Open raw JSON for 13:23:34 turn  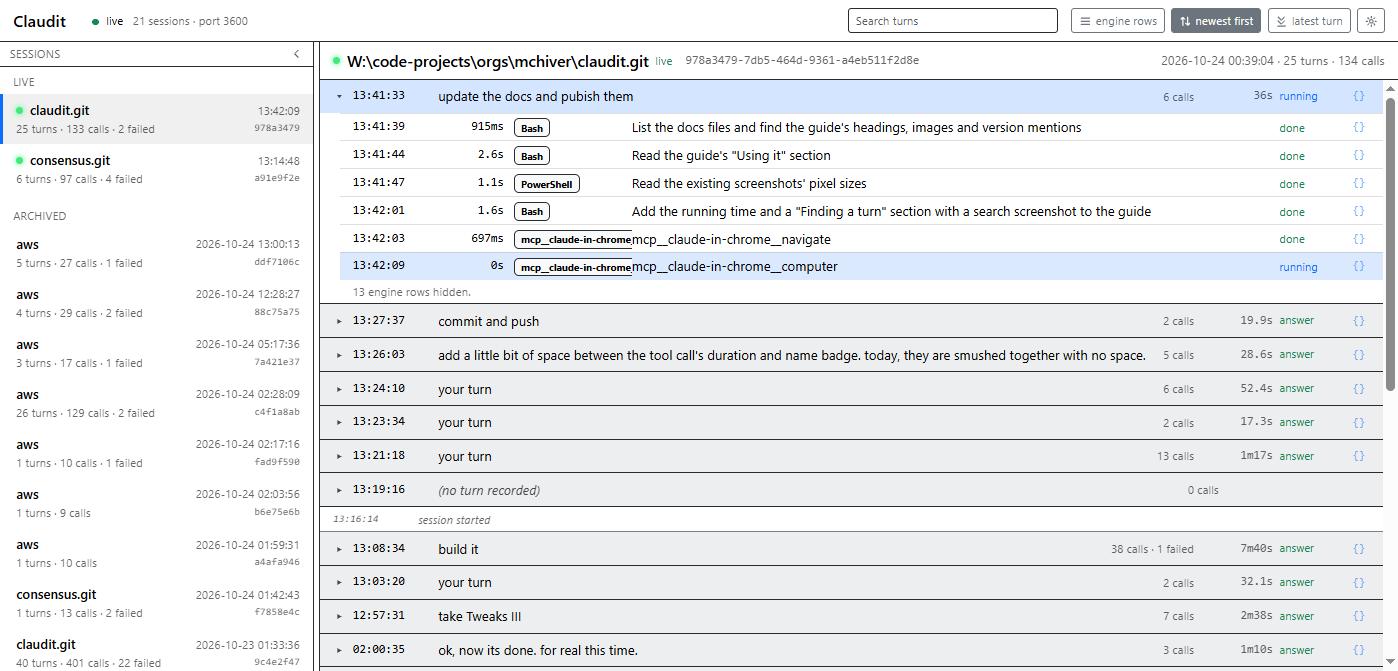point(1358,422)
